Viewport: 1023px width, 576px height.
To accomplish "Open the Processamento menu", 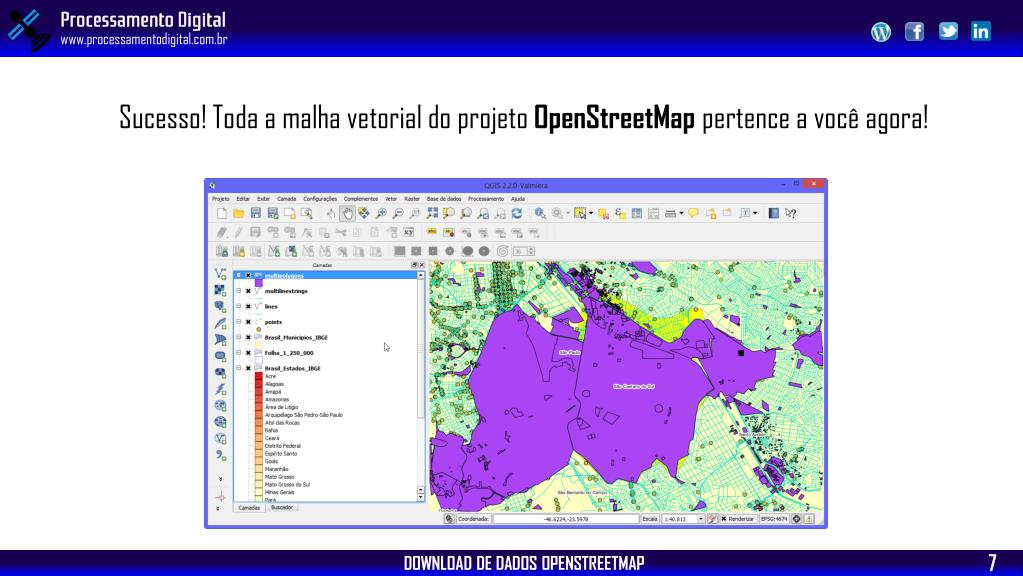I will (486, 199).
